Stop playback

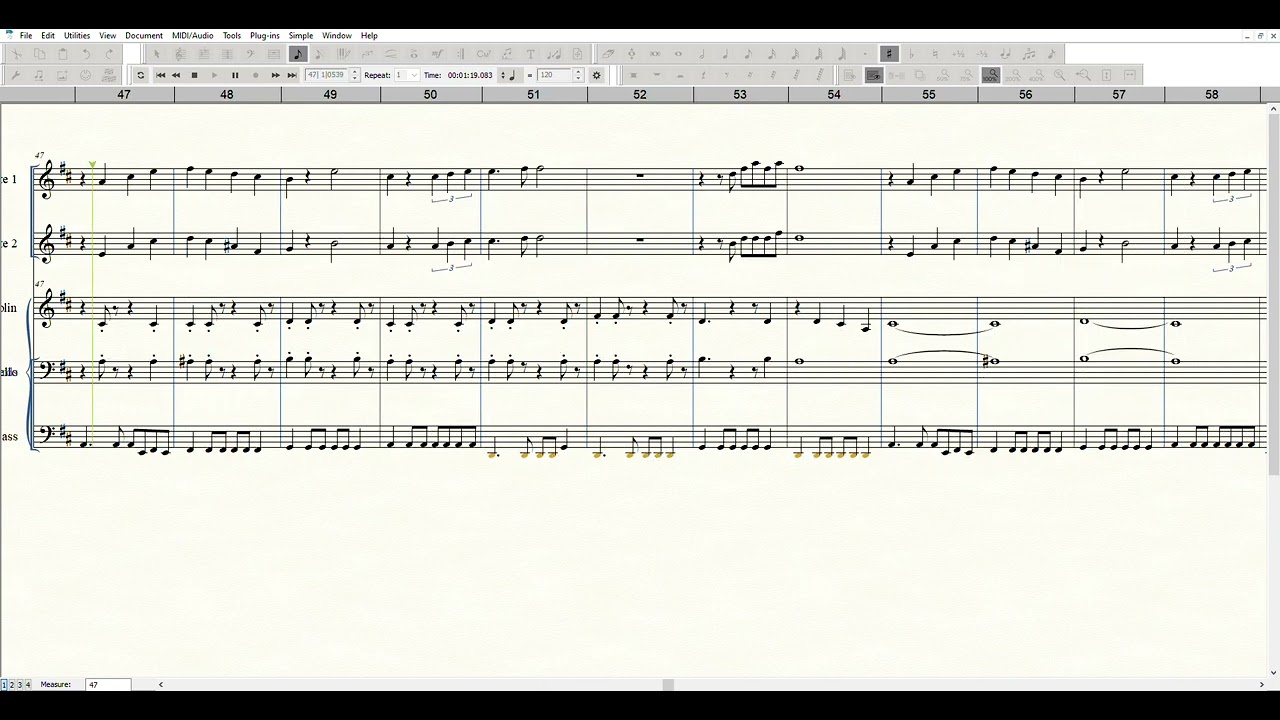(194, 75)
